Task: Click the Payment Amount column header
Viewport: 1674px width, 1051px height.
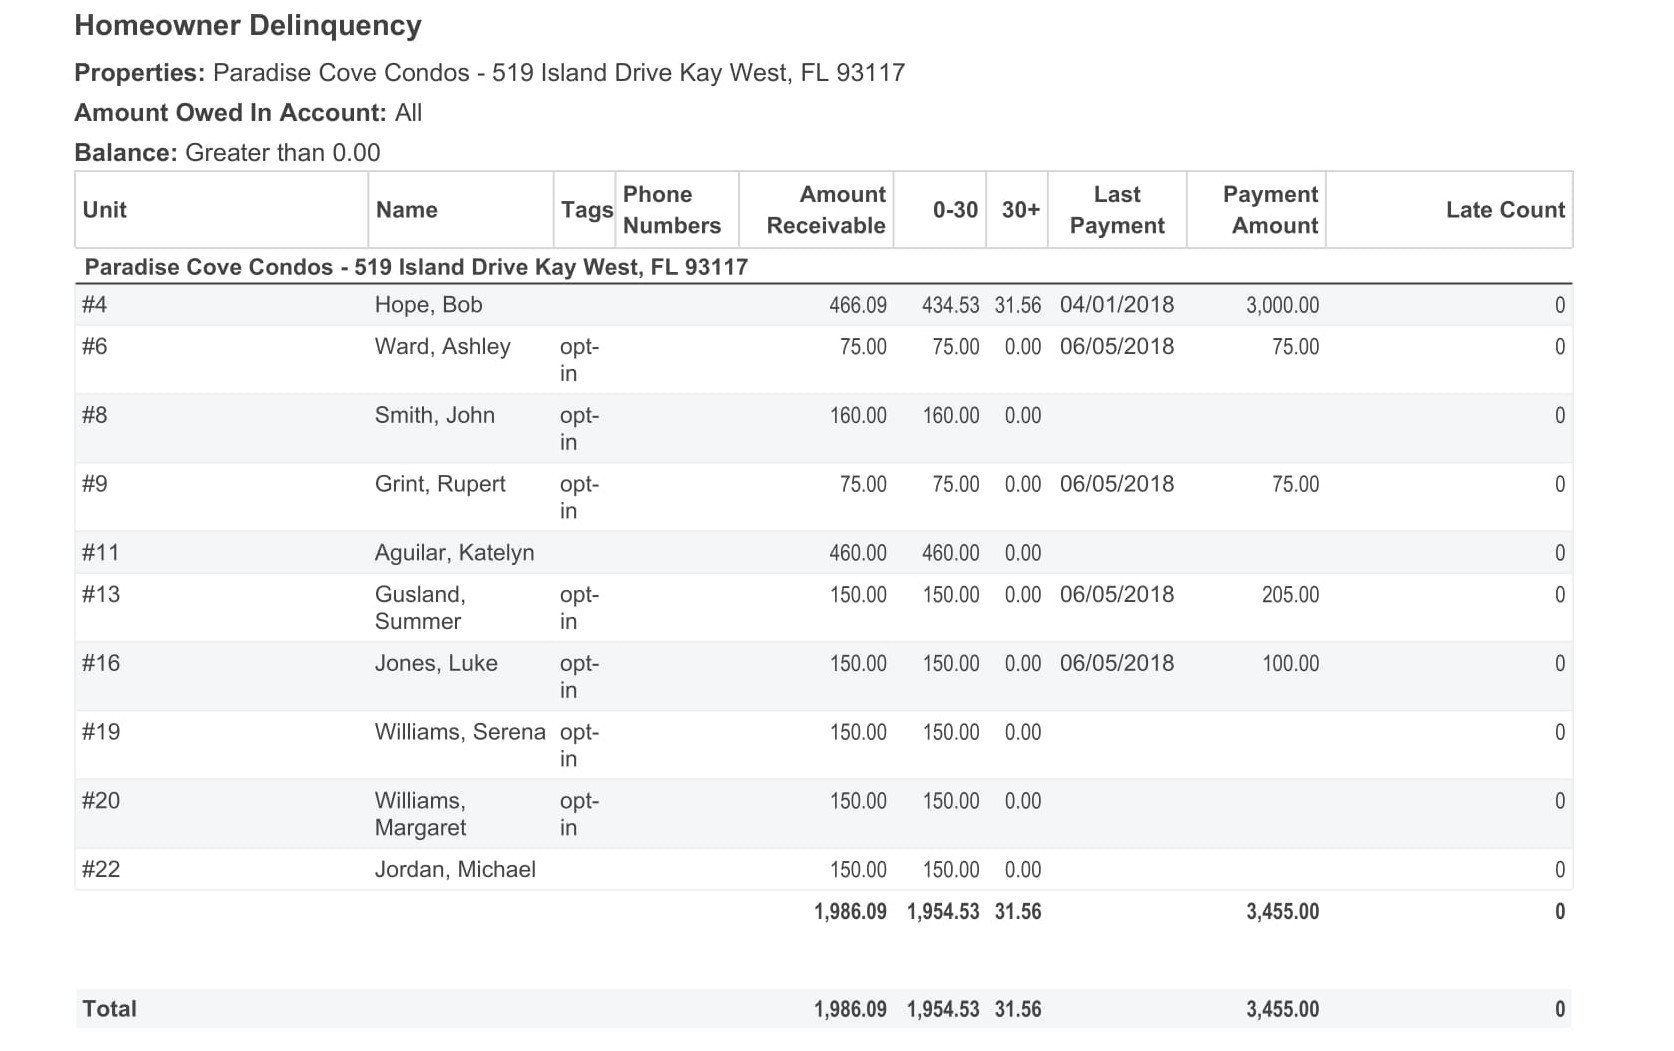Action: [x=1270, y=210]
